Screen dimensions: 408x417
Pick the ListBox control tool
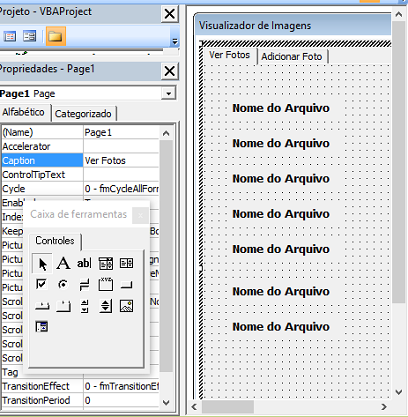(x=127, y=263)
